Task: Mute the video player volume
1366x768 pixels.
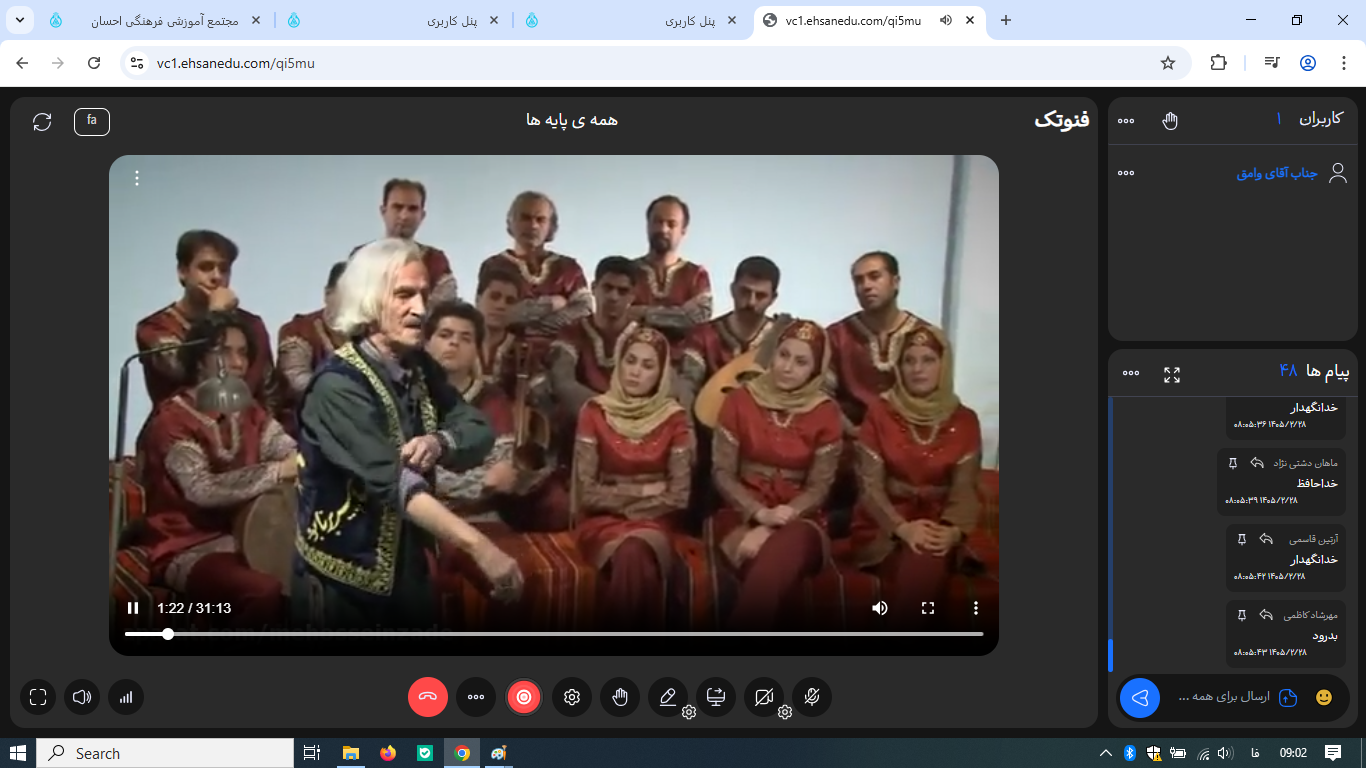Action: 880,608
